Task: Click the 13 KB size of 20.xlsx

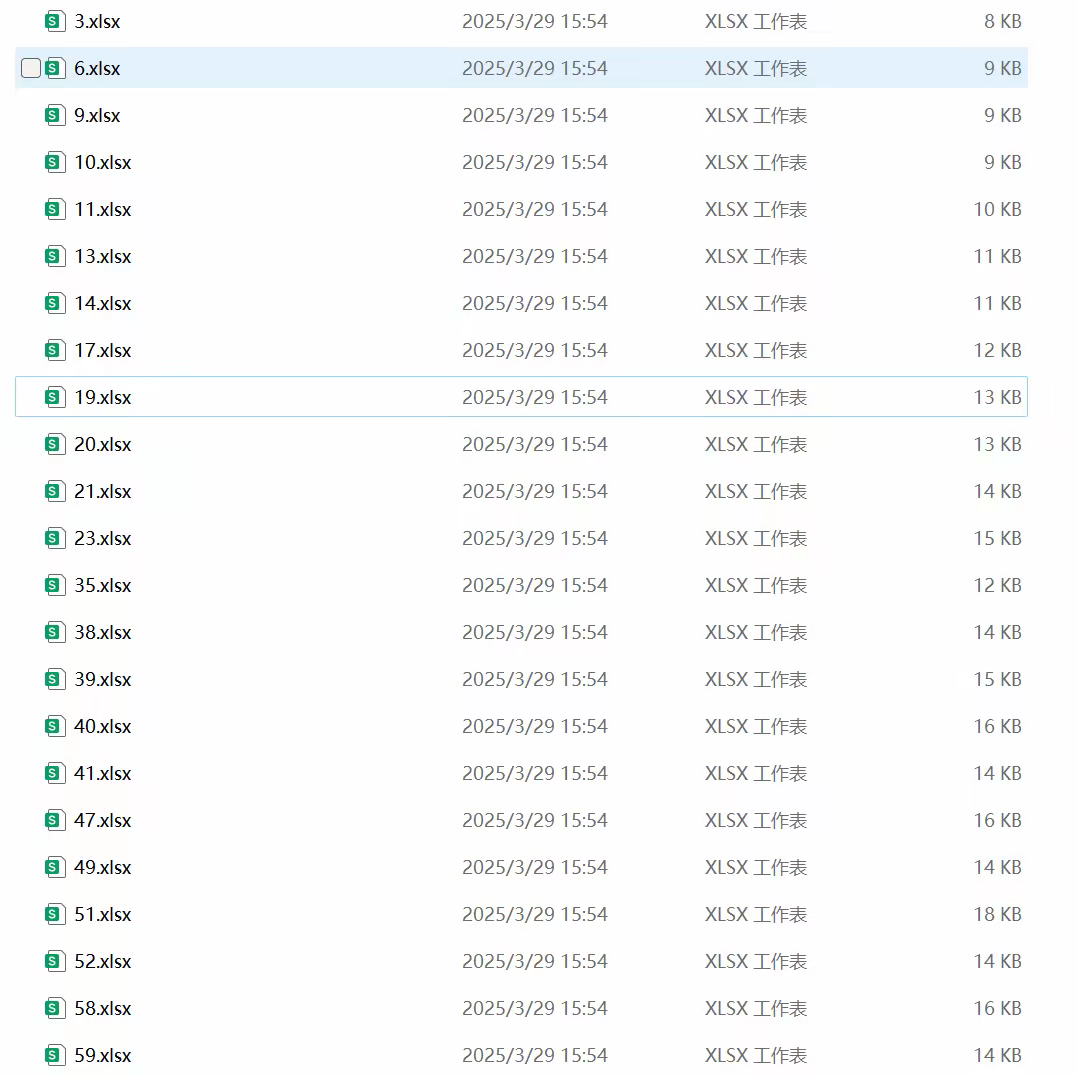Action: 998,444
